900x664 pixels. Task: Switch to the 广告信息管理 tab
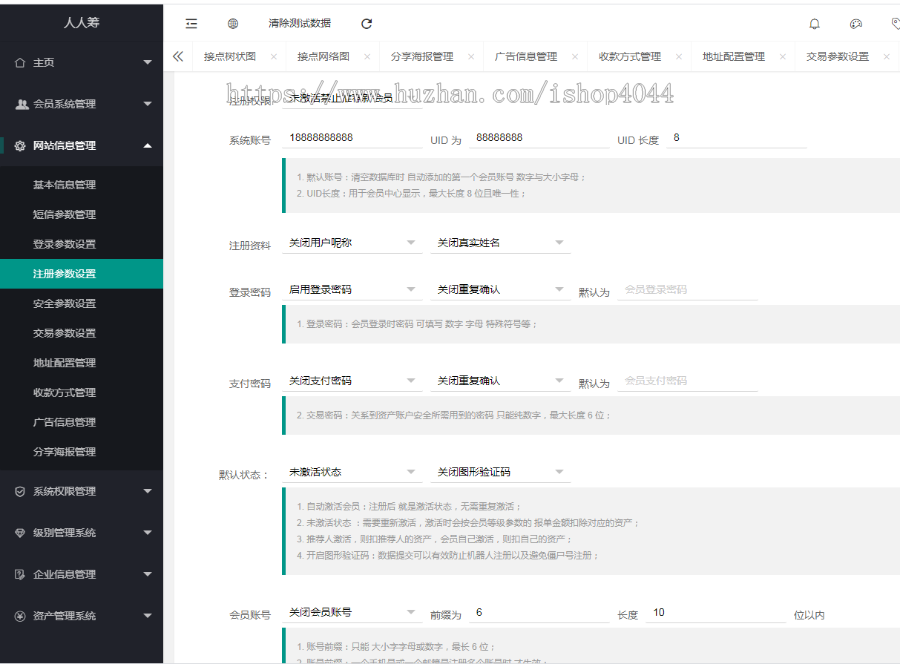pos(526,56)
